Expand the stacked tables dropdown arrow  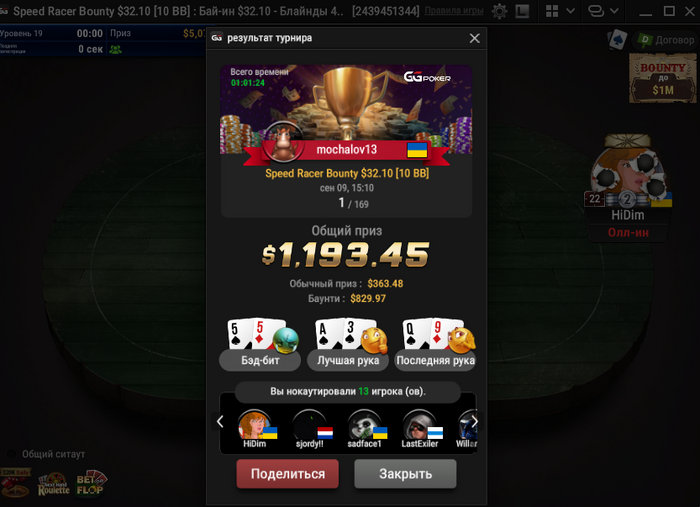pyautogui.click(x=614, y=11)
